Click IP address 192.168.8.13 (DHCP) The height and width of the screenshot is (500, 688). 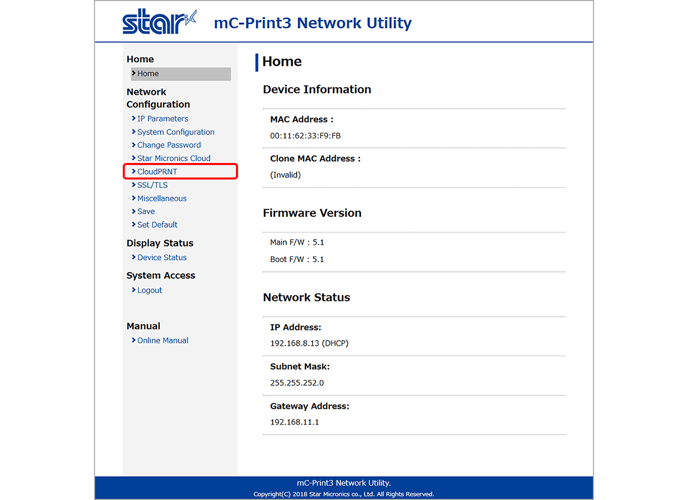(309, 343)
